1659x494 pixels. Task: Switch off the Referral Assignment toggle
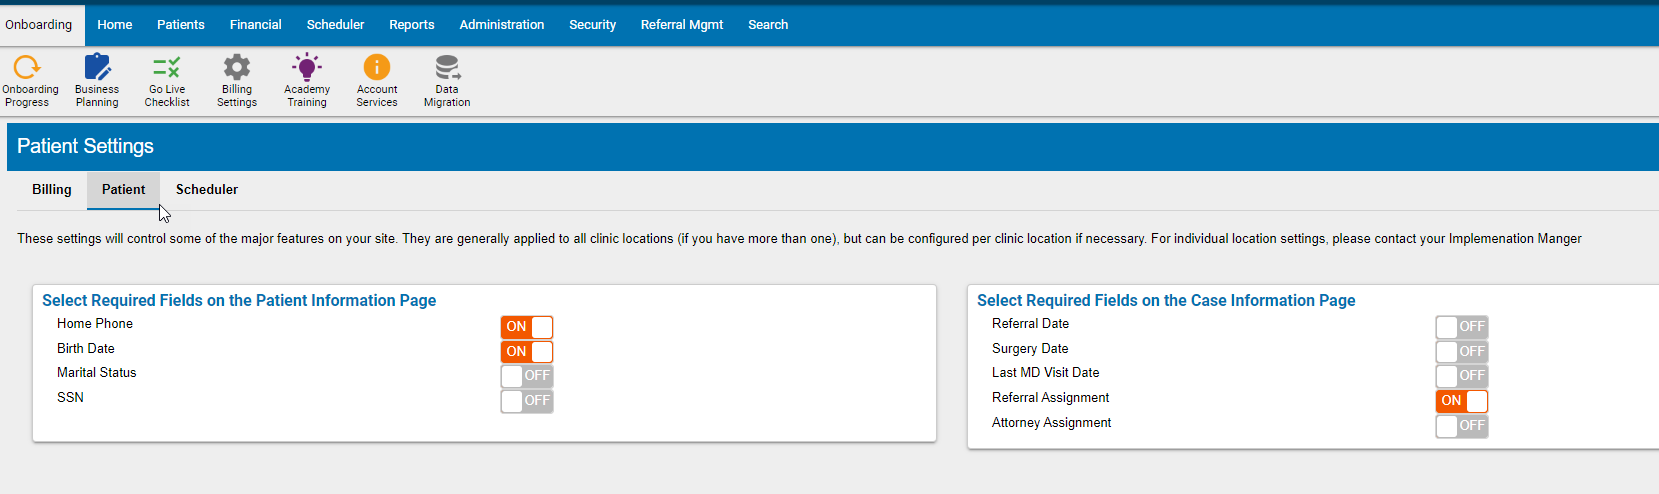1462,401
